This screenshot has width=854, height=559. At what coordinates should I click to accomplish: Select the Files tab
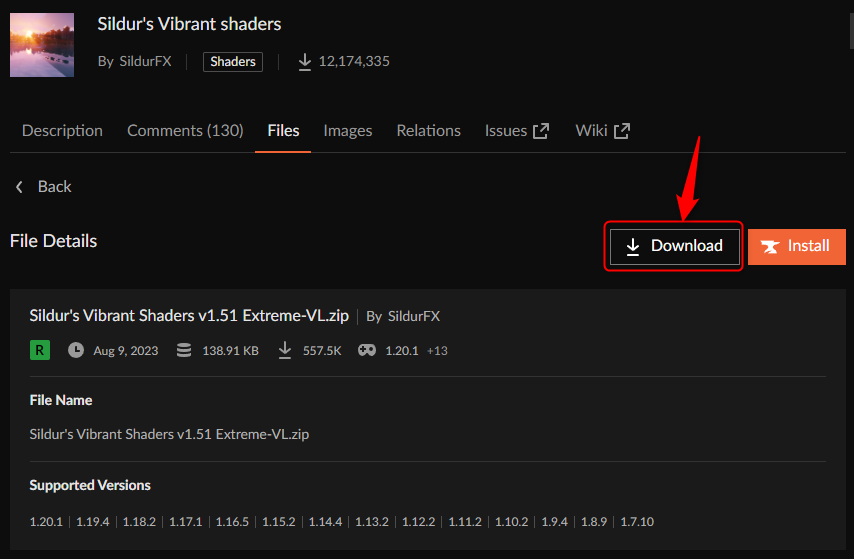pyautogui.click(x=283, y=131)
